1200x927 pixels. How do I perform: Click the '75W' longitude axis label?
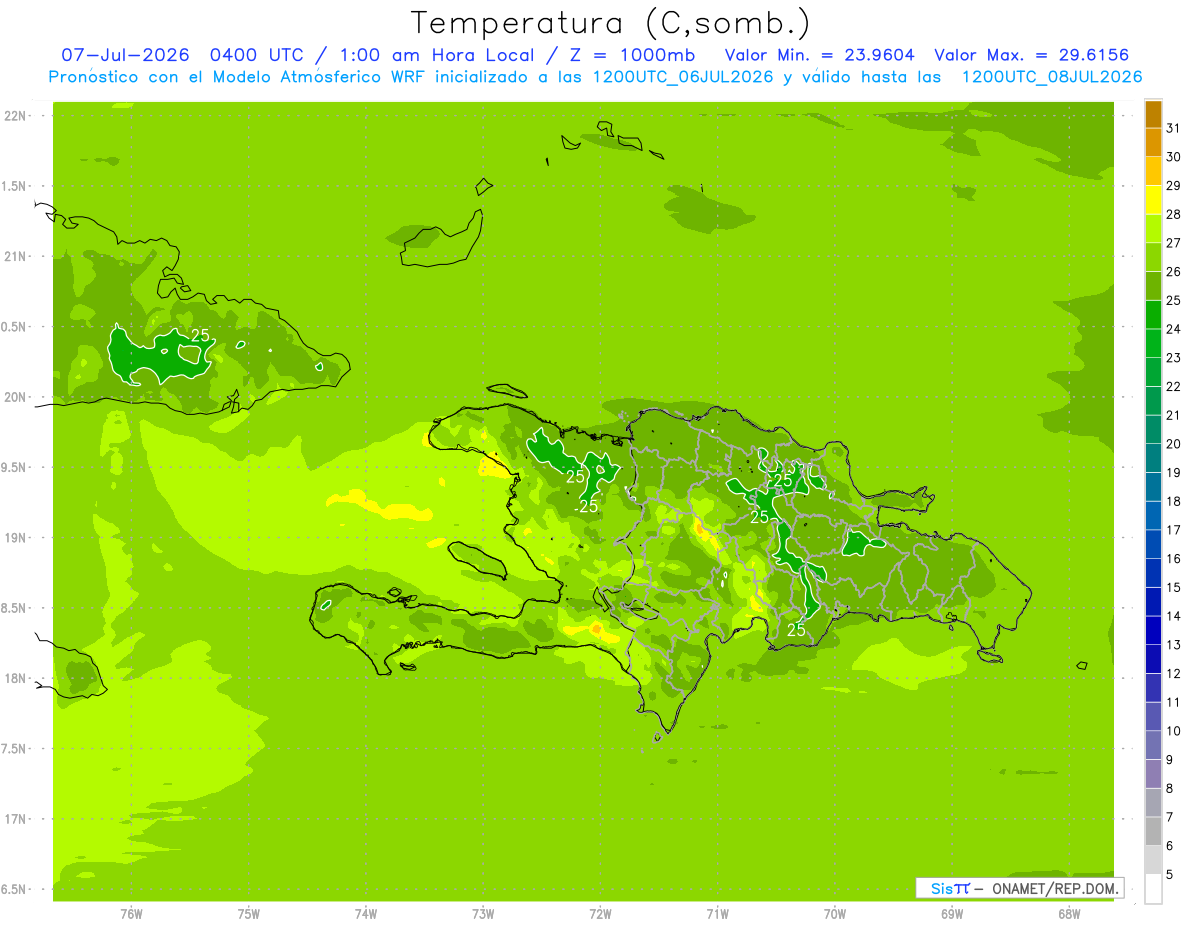coord(249,914)
